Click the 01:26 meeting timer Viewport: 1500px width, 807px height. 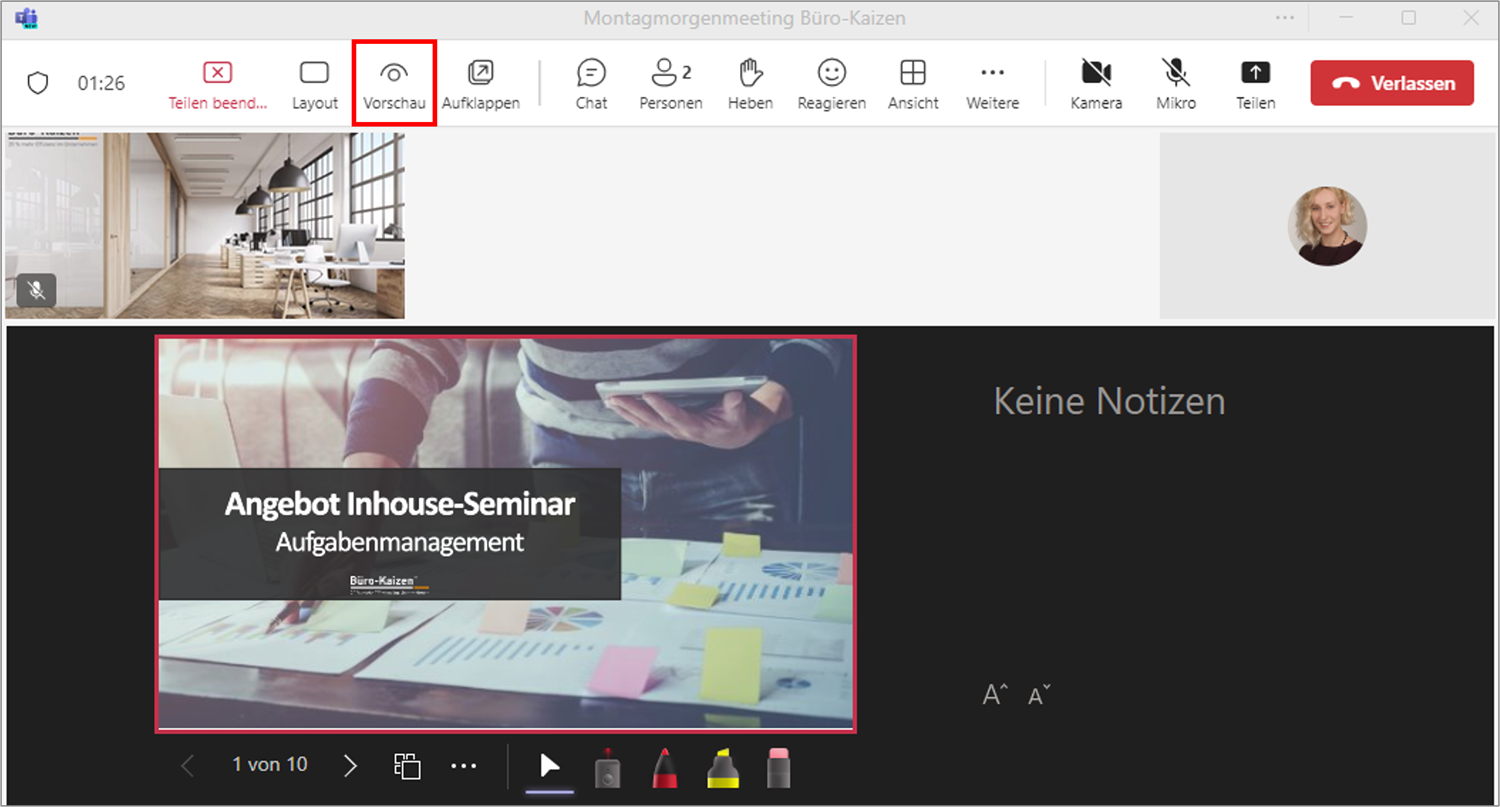coord(101,83)
